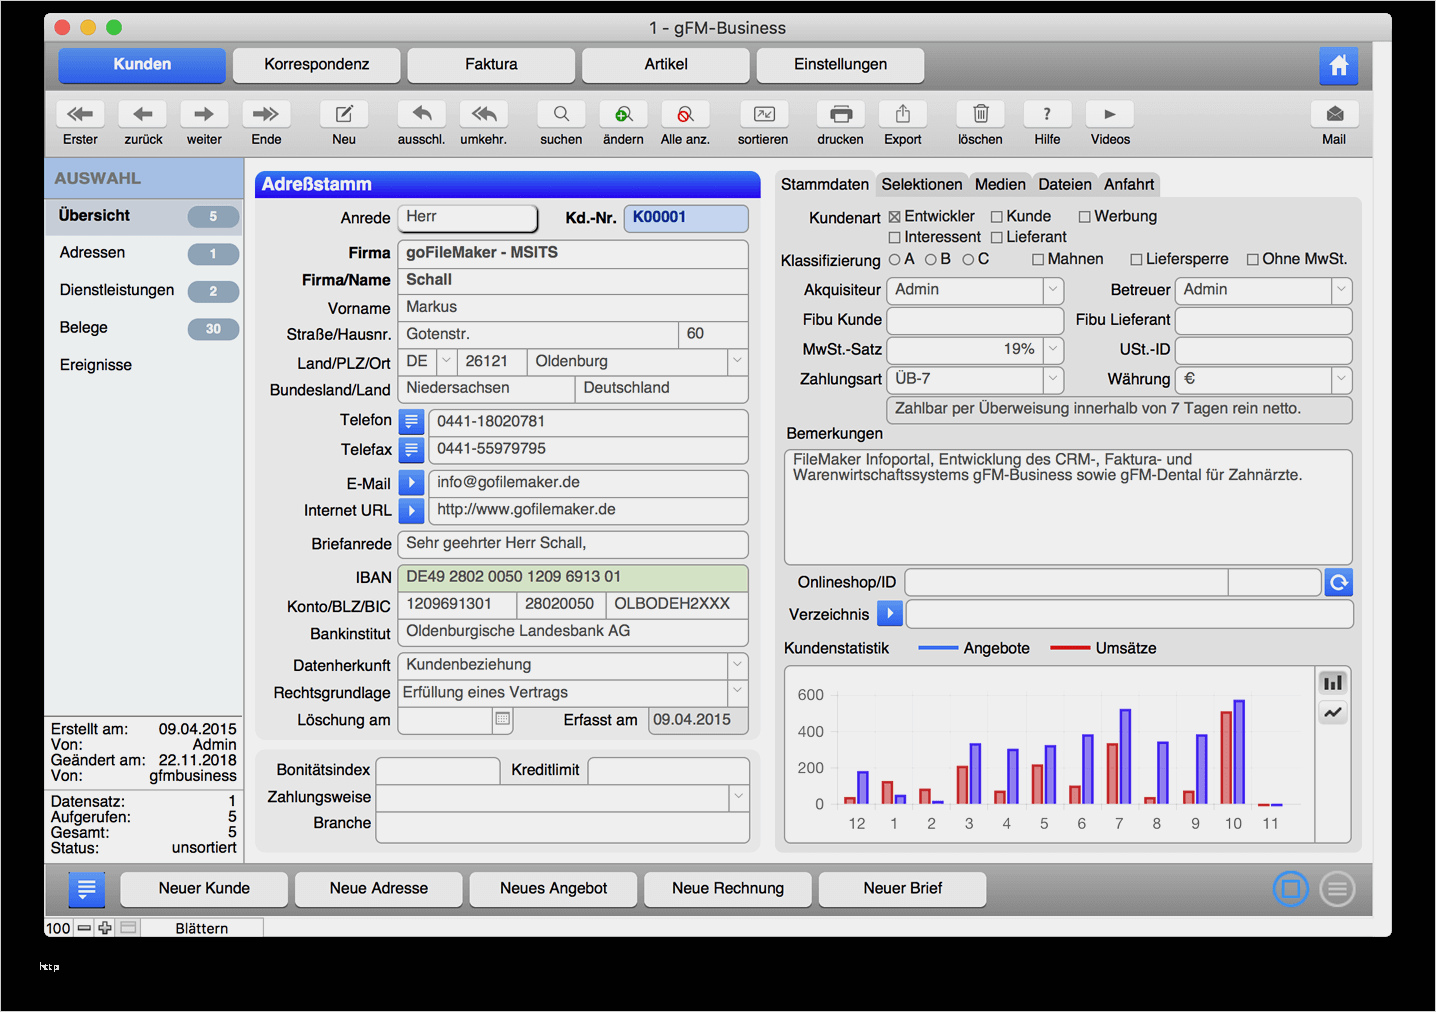This screenshot has height=1012, width=1436.
Task: Select classification radio button B
Action: [931, 260]
